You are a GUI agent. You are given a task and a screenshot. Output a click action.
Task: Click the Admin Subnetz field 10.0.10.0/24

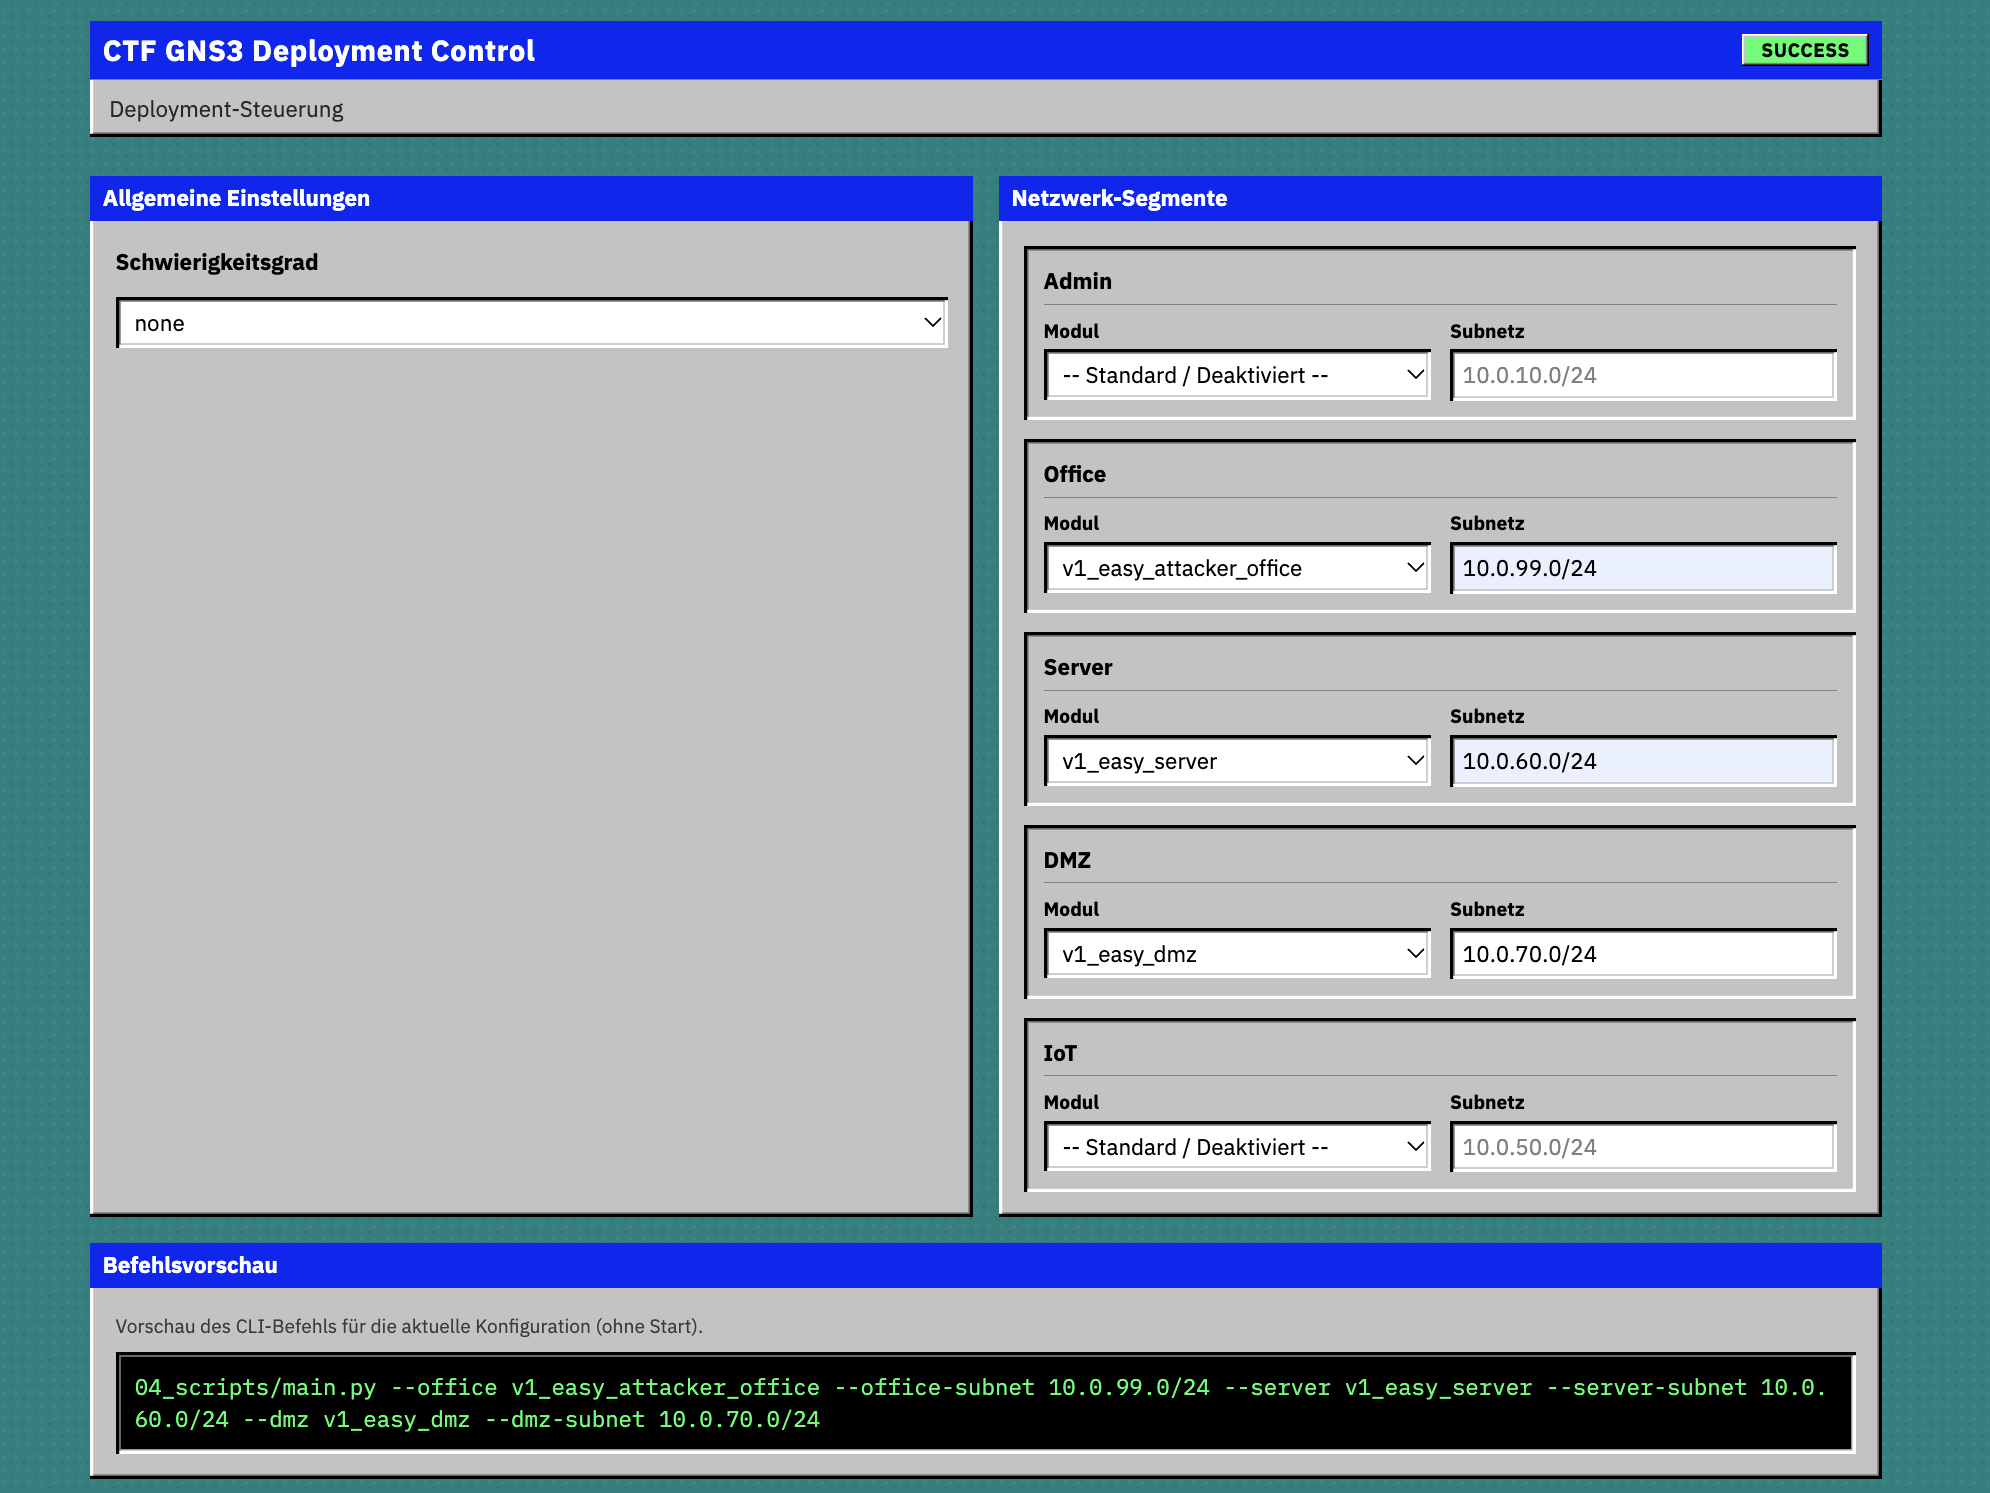1643,375
